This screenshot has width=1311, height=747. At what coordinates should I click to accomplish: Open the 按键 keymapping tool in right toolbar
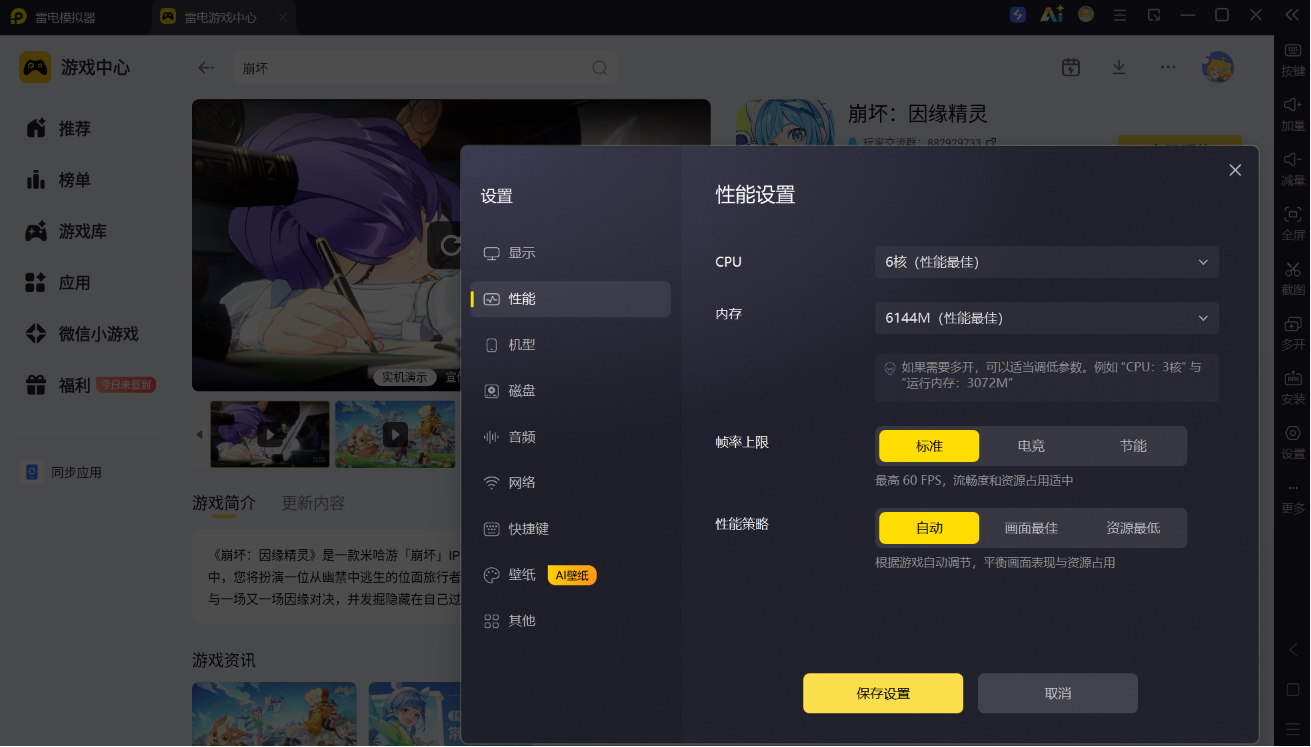[1293, 59]
